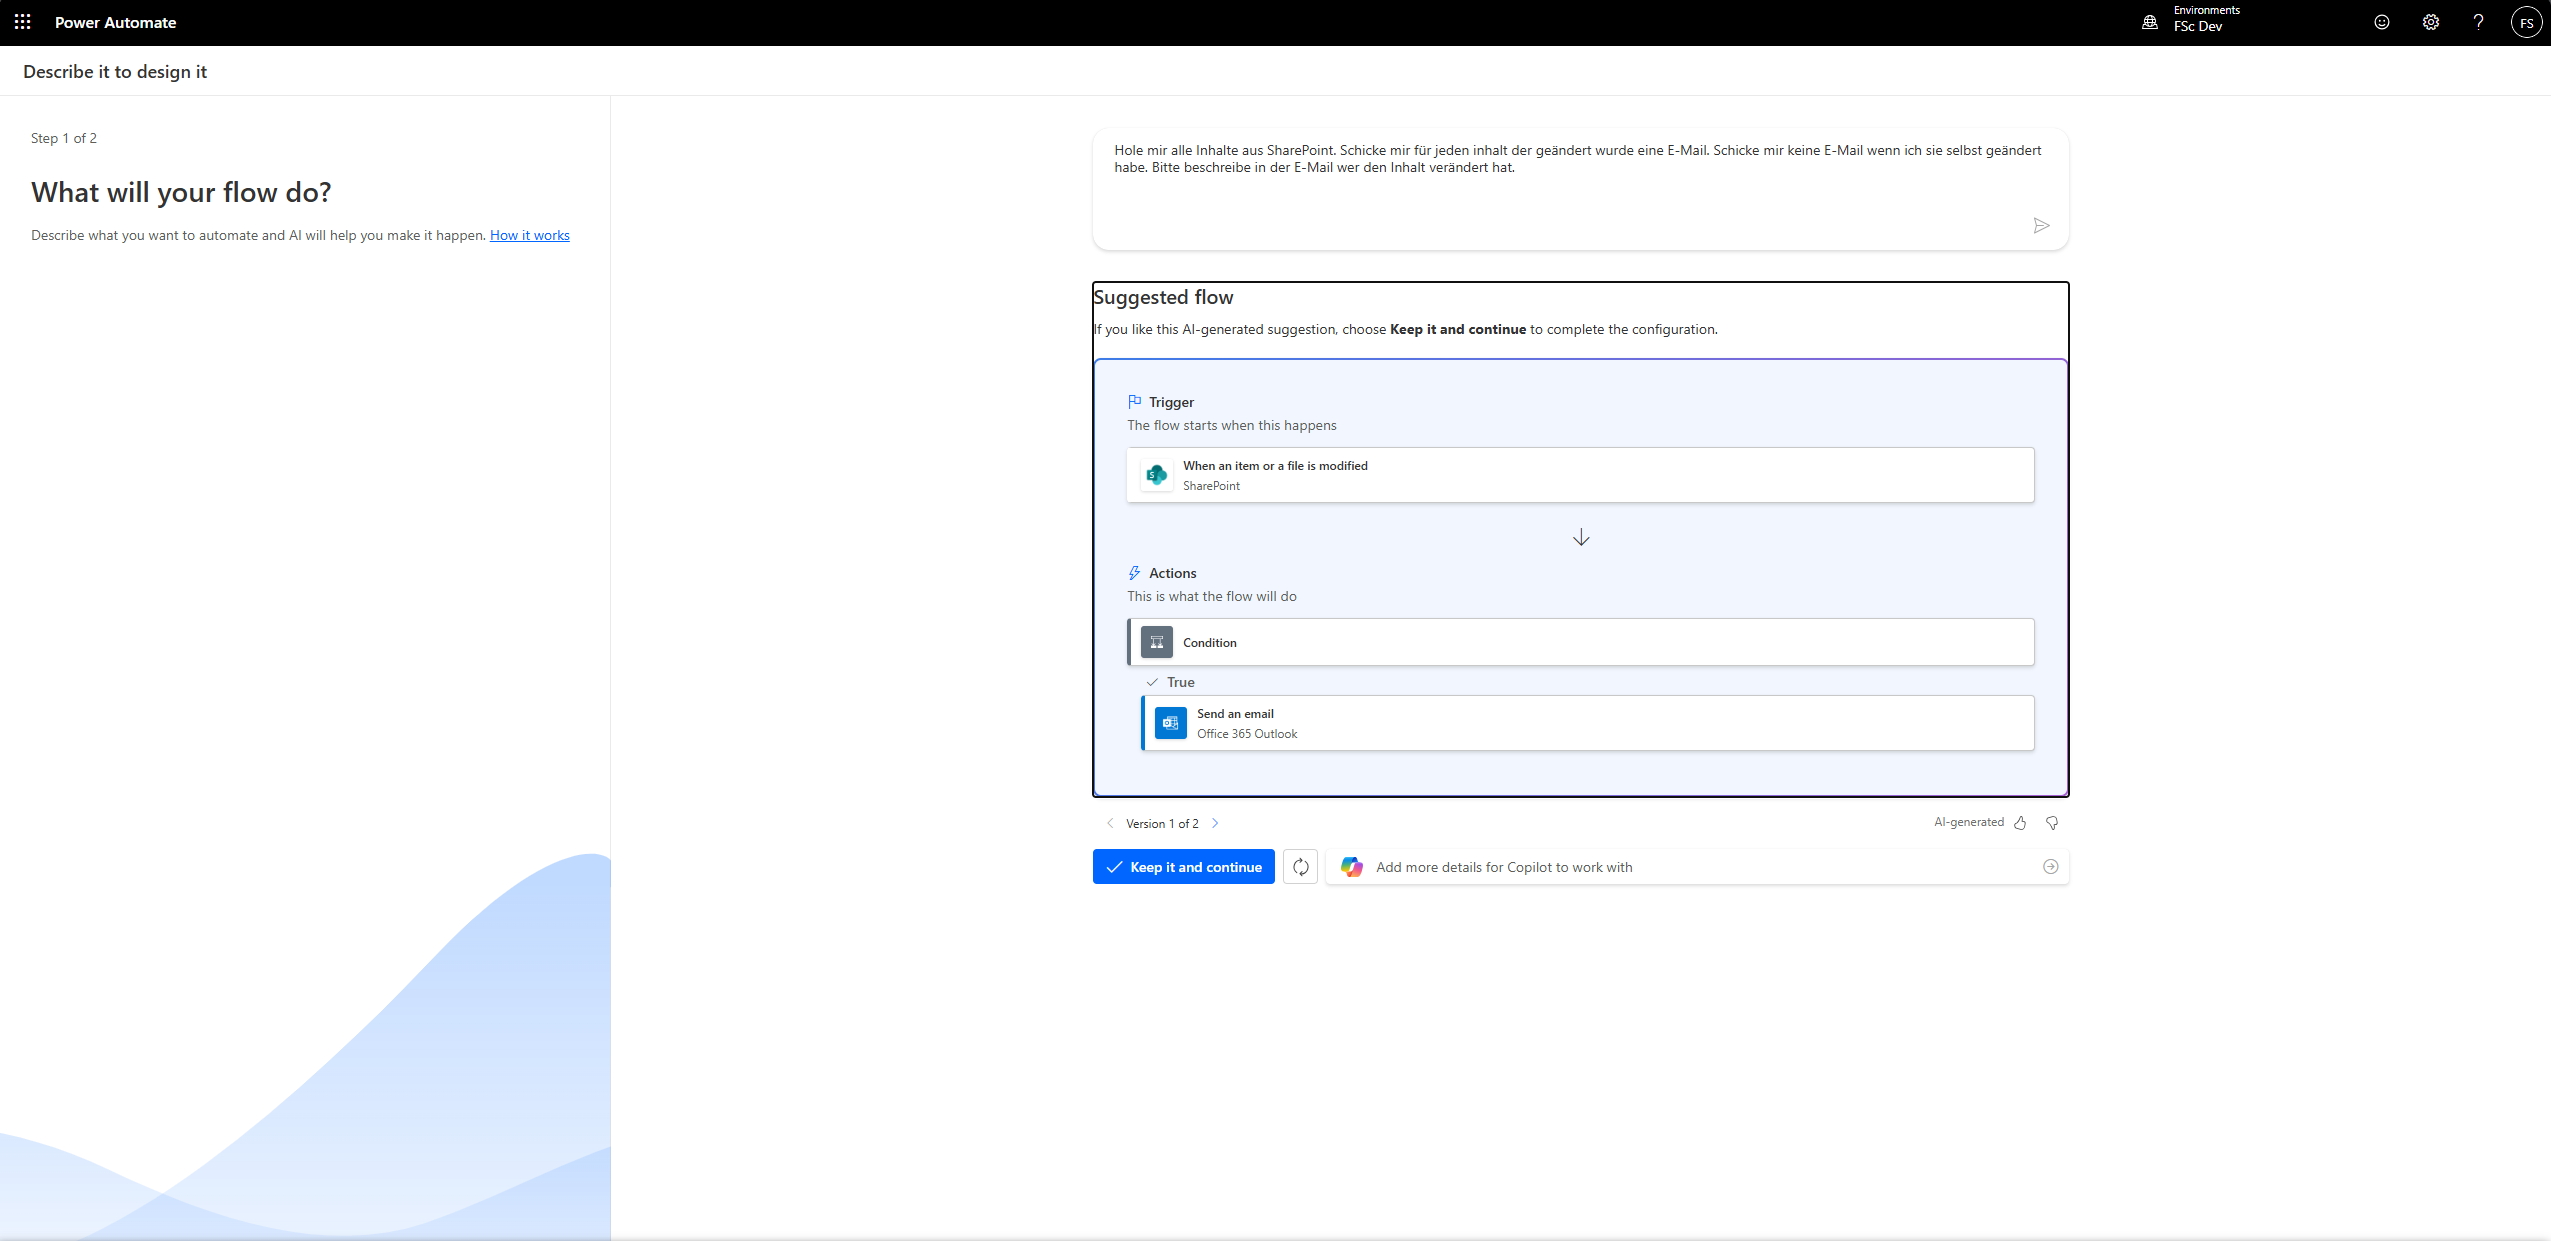The height and width of the screenshot is (1241, 2551).
Task: Select the Send an email action card
Action: 1587,723
